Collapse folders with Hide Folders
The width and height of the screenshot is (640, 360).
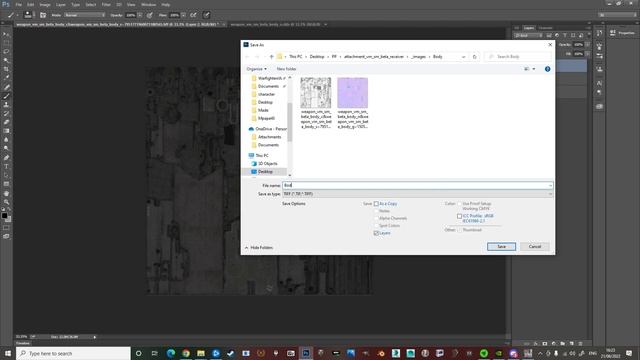[x=259, y=248]
